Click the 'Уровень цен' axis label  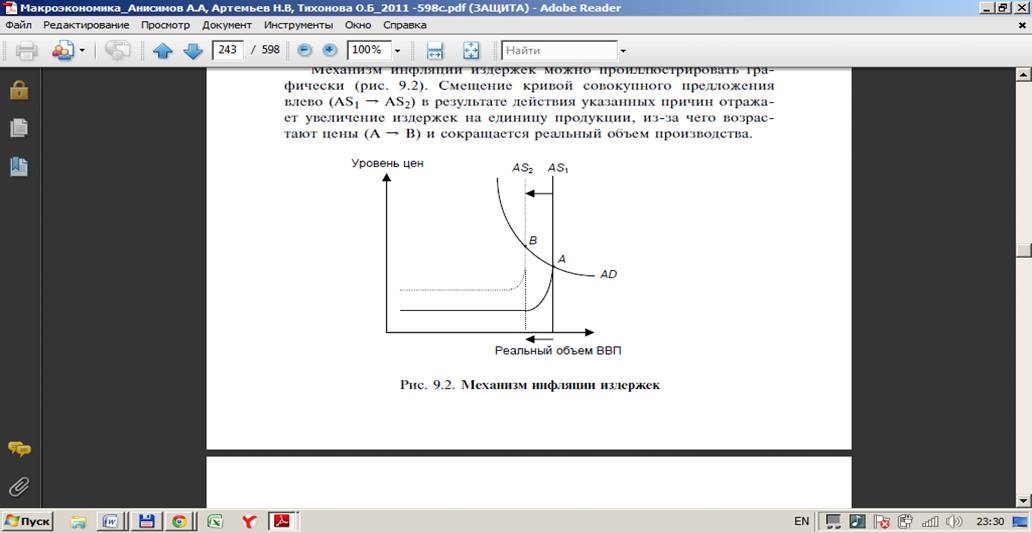click(387, 164)
